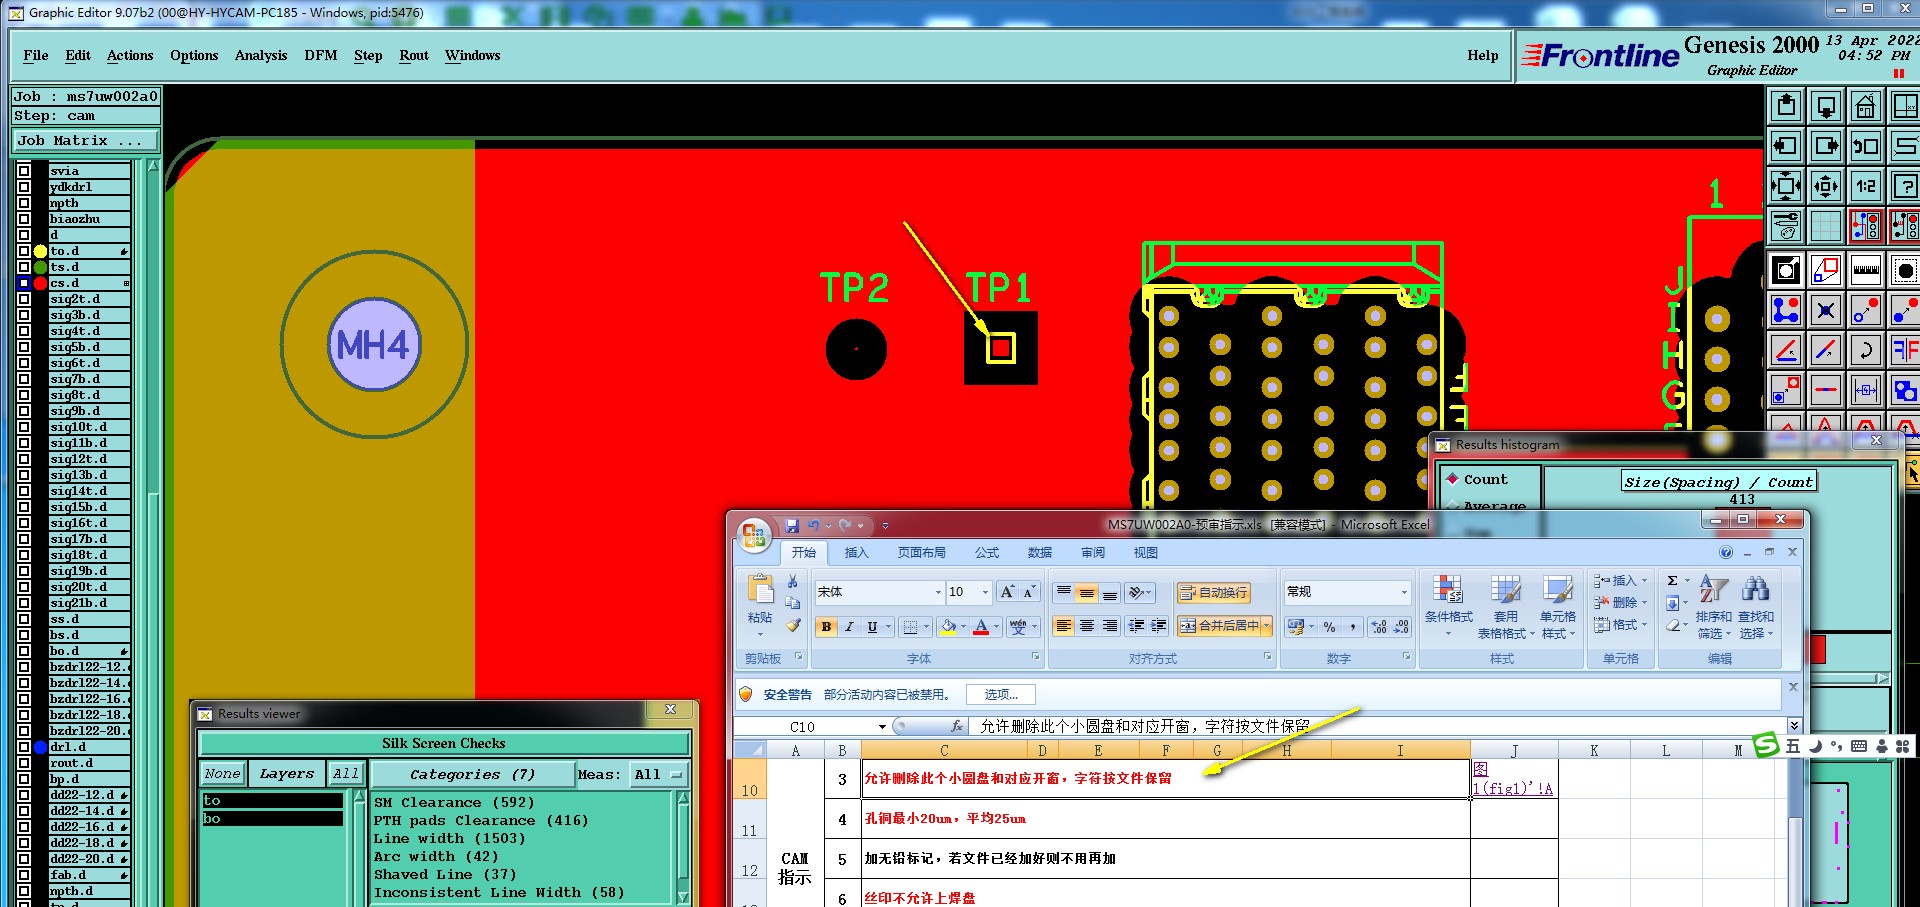
Task: Click the Layers button in Results viewer
Action: (x=287, y=774)
